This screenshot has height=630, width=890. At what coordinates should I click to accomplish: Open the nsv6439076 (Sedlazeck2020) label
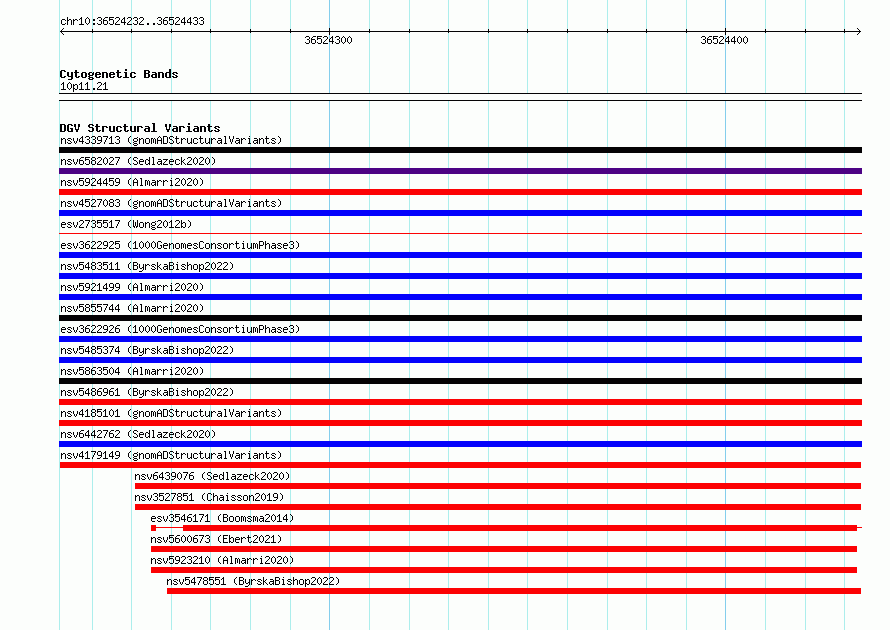(212, 476)
